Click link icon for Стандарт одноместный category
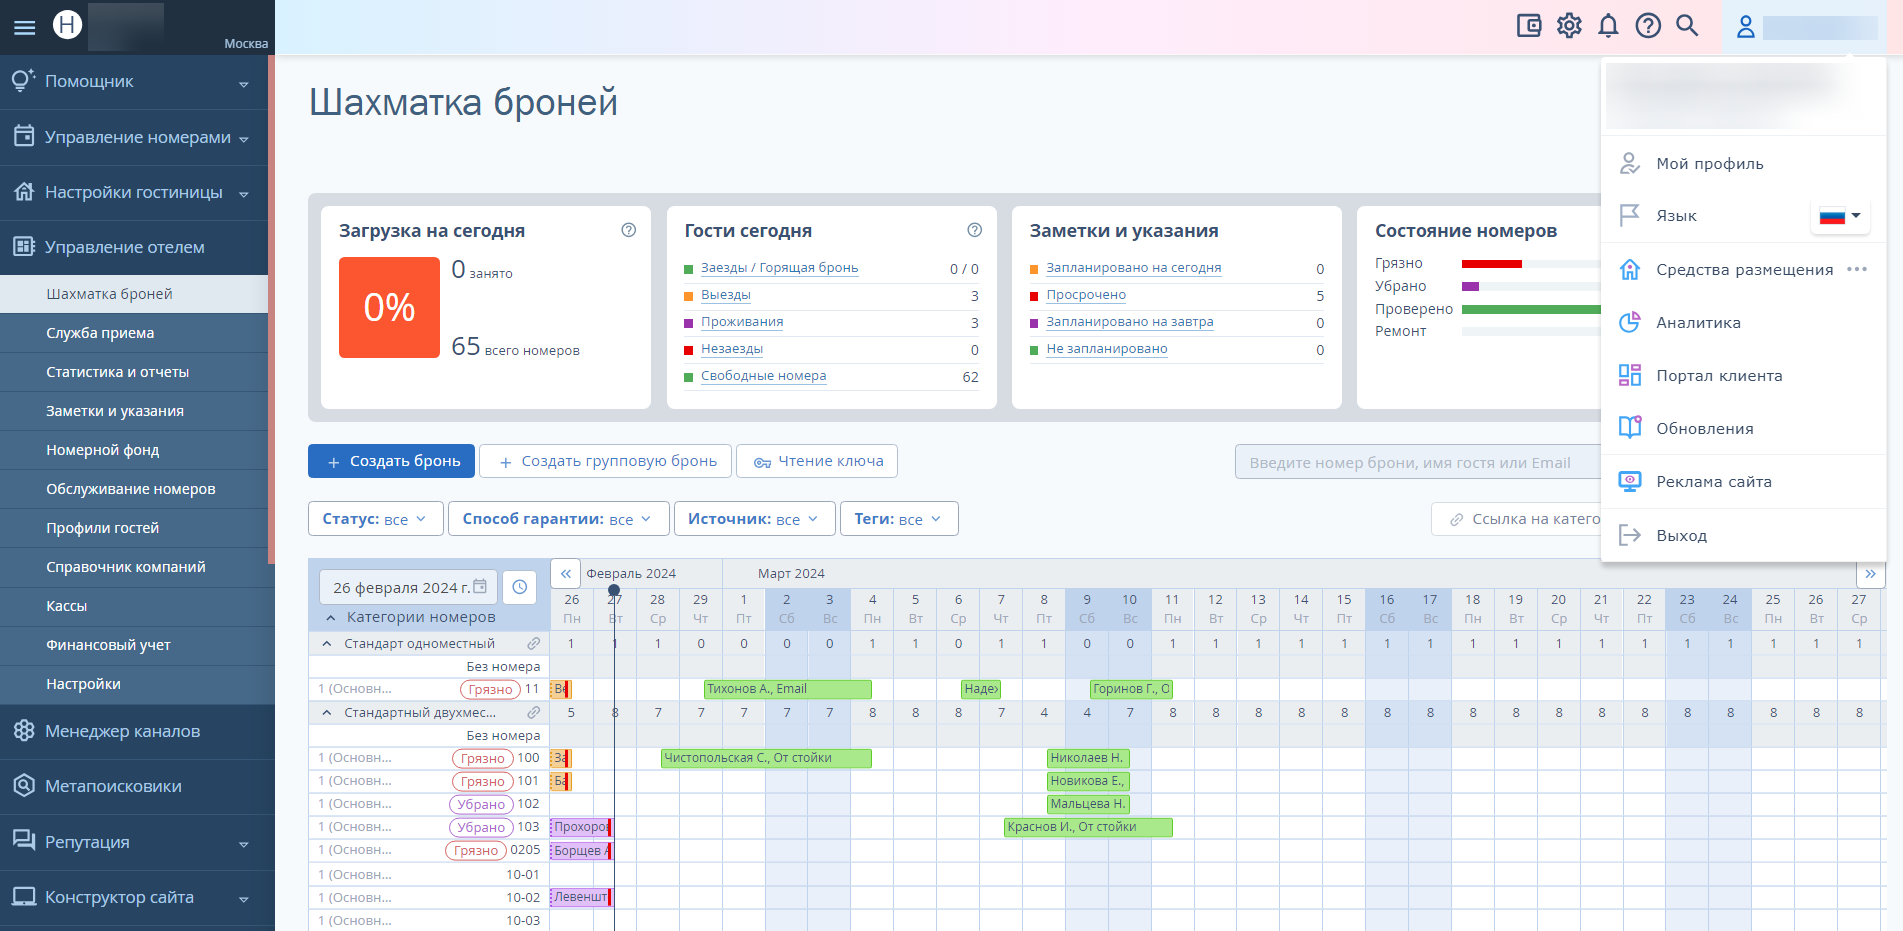Viewport: 1903px width, 931px height. [x=534, y=644]
